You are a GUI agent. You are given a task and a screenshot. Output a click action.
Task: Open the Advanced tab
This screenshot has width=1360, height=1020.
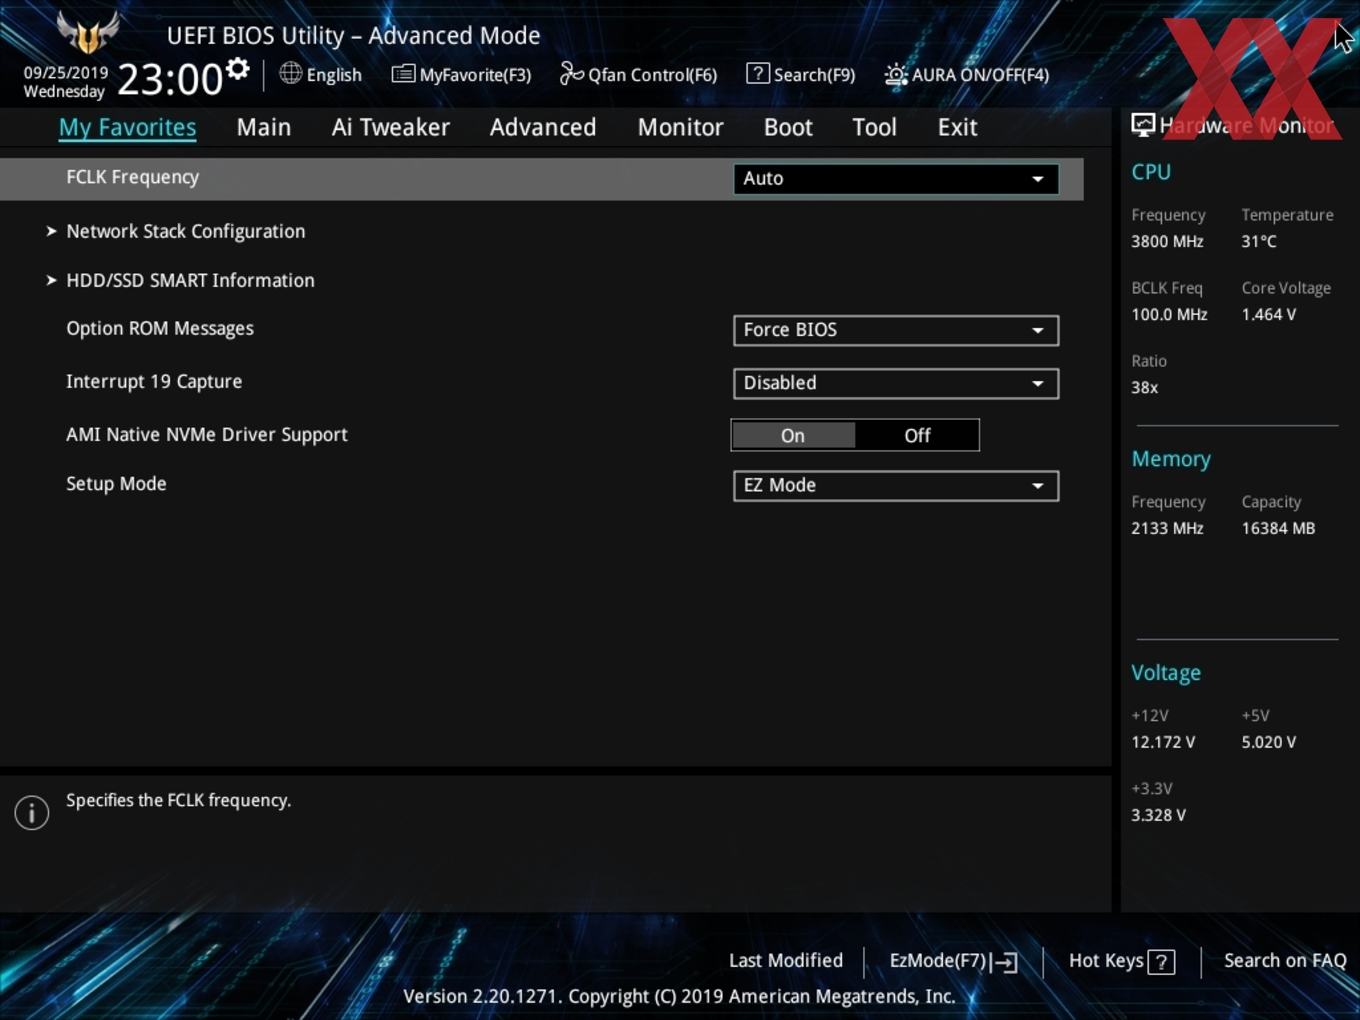coord(543,127)
